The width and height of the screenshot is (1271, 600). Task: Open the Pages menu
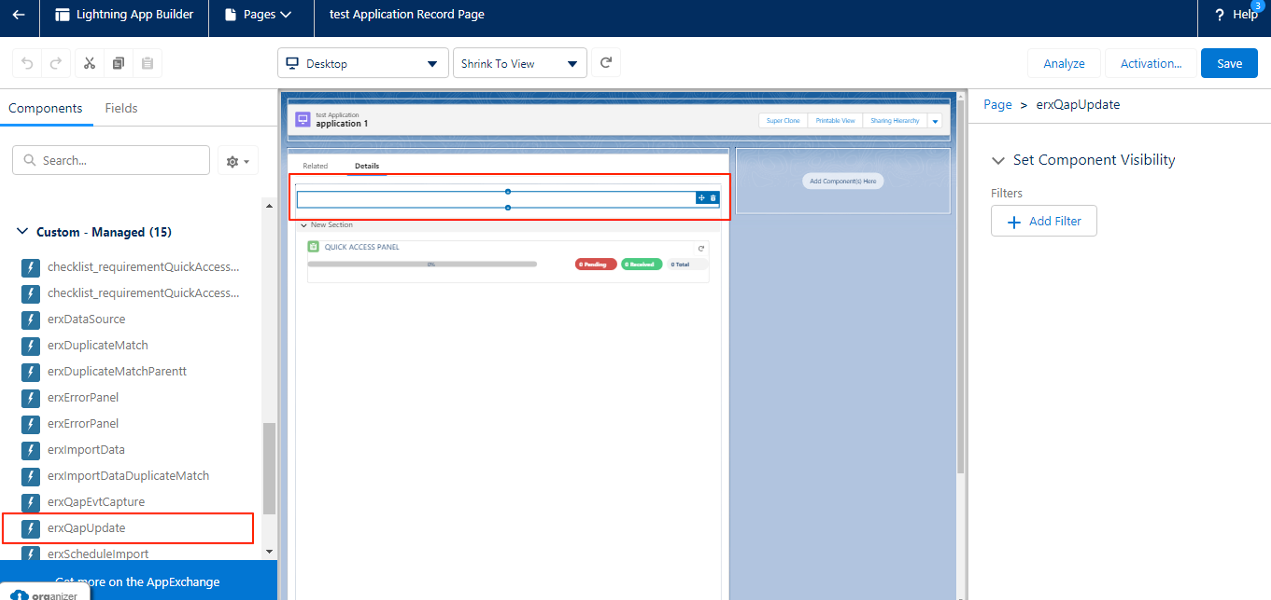pyautogui.click(x=258, y=15)
